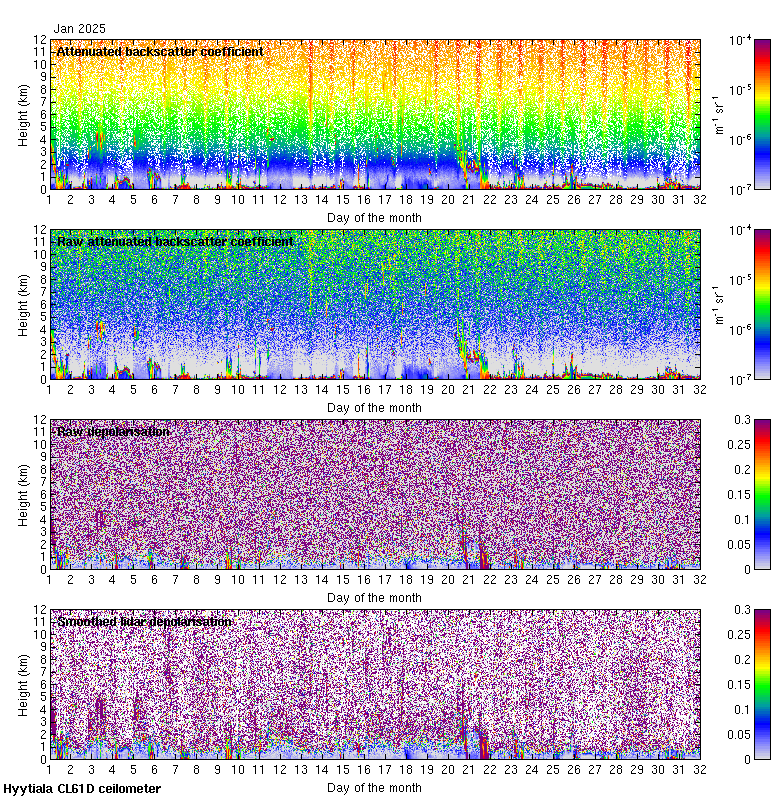780x800 pixels.
Task: Click the 9 km height tick of Raw attenuated backscatter plot
Action: tap(43, 267)
